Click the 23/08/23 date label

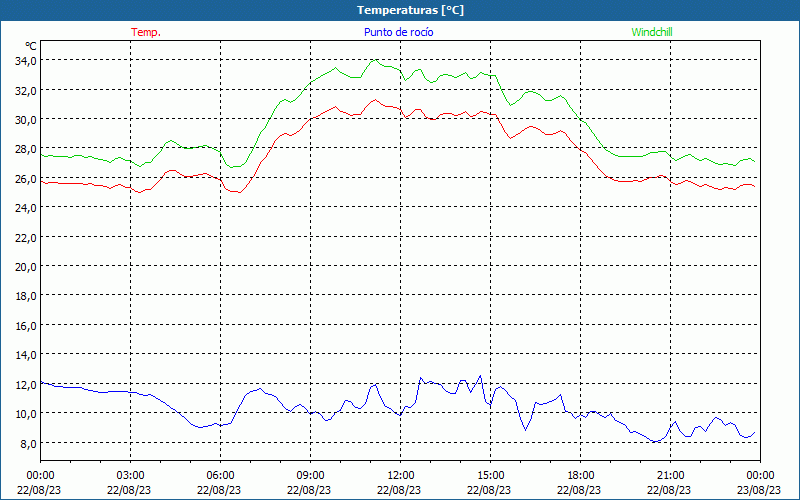(x=759, y=490)
